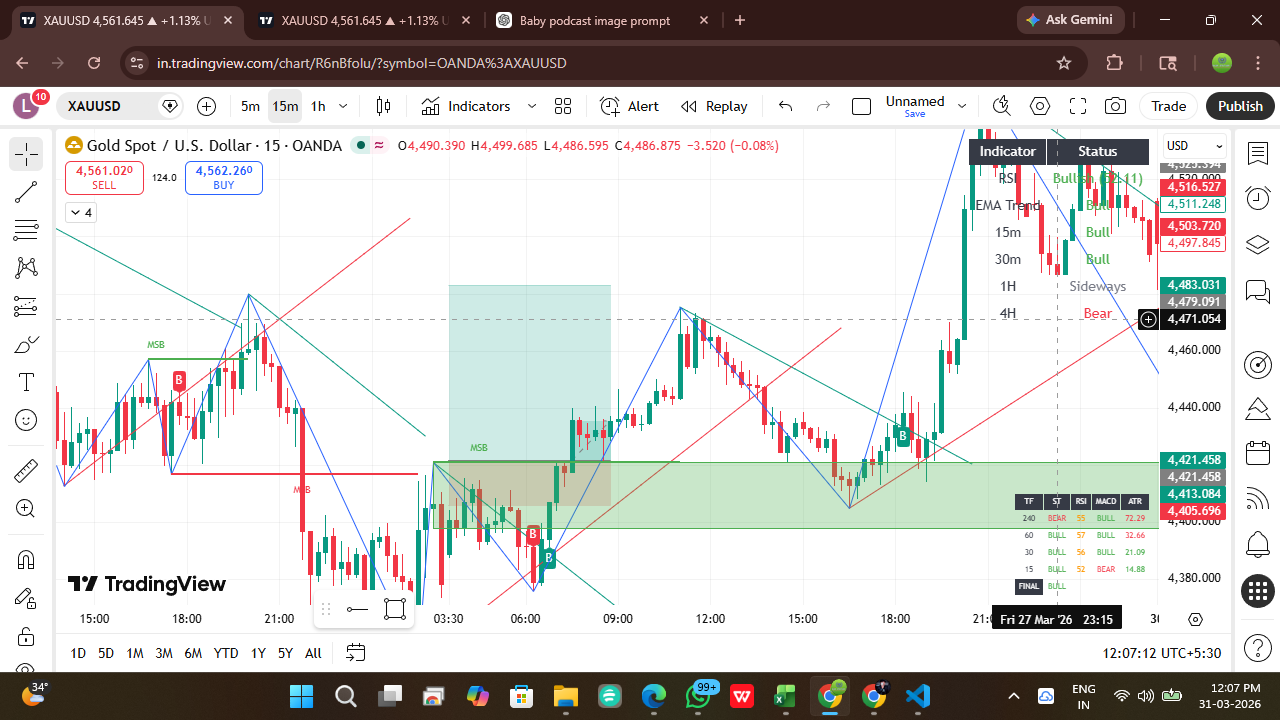
Task: Click the Publish button
Action: 1240,106
